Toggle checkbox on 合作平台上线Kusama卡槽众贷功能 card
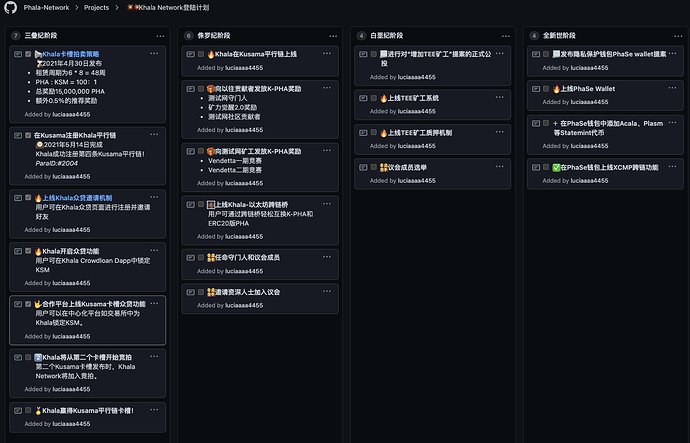 [x=28, y=304]
